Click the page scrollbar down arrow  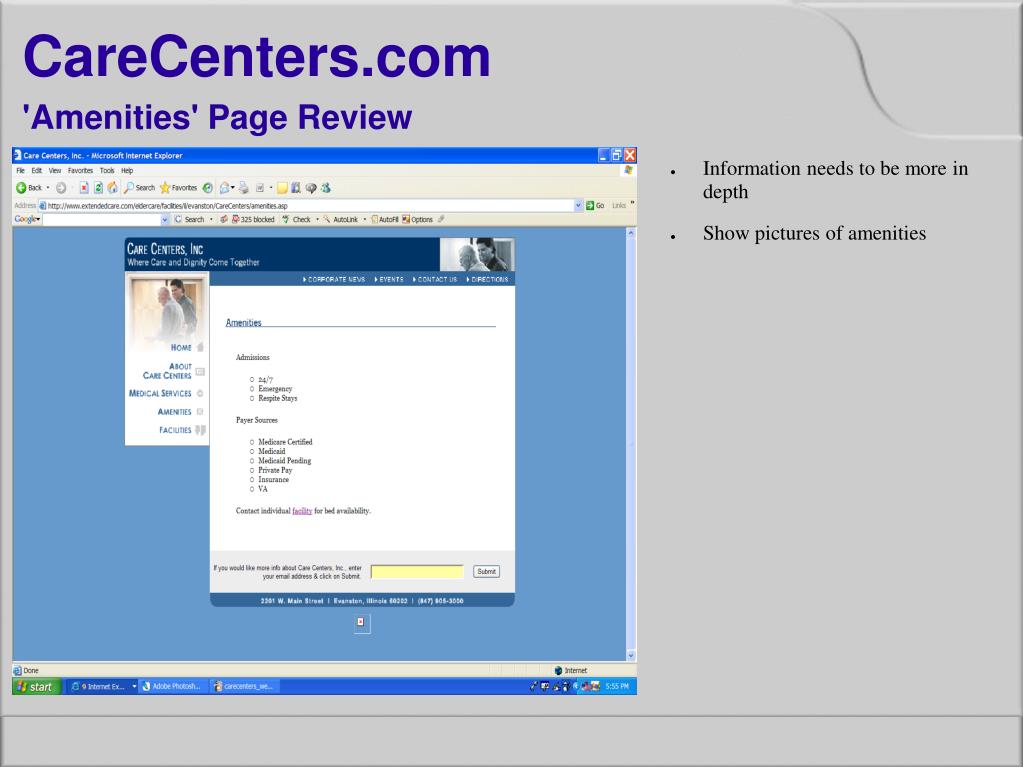[631, 655]
